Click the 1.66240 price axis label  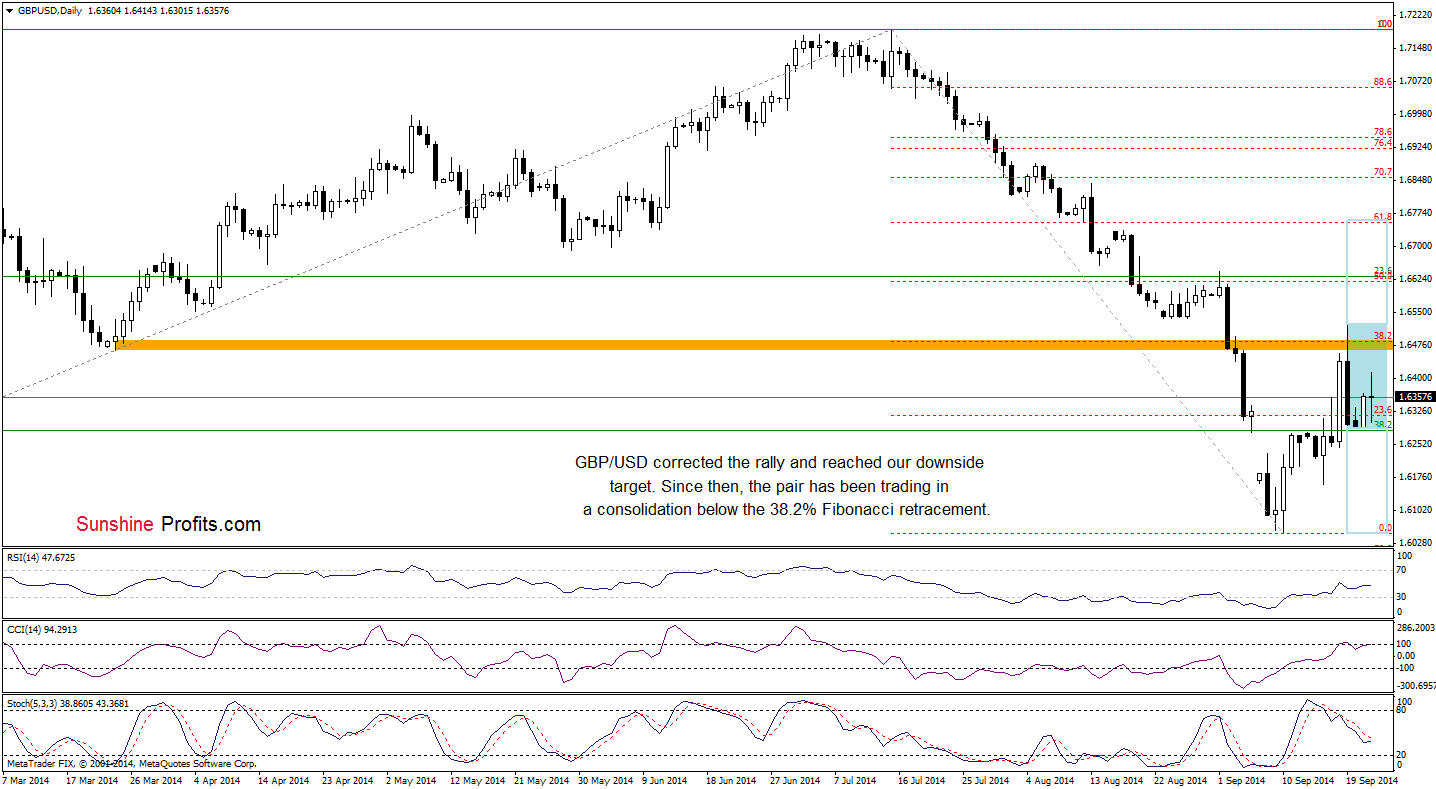(1414, 279)
